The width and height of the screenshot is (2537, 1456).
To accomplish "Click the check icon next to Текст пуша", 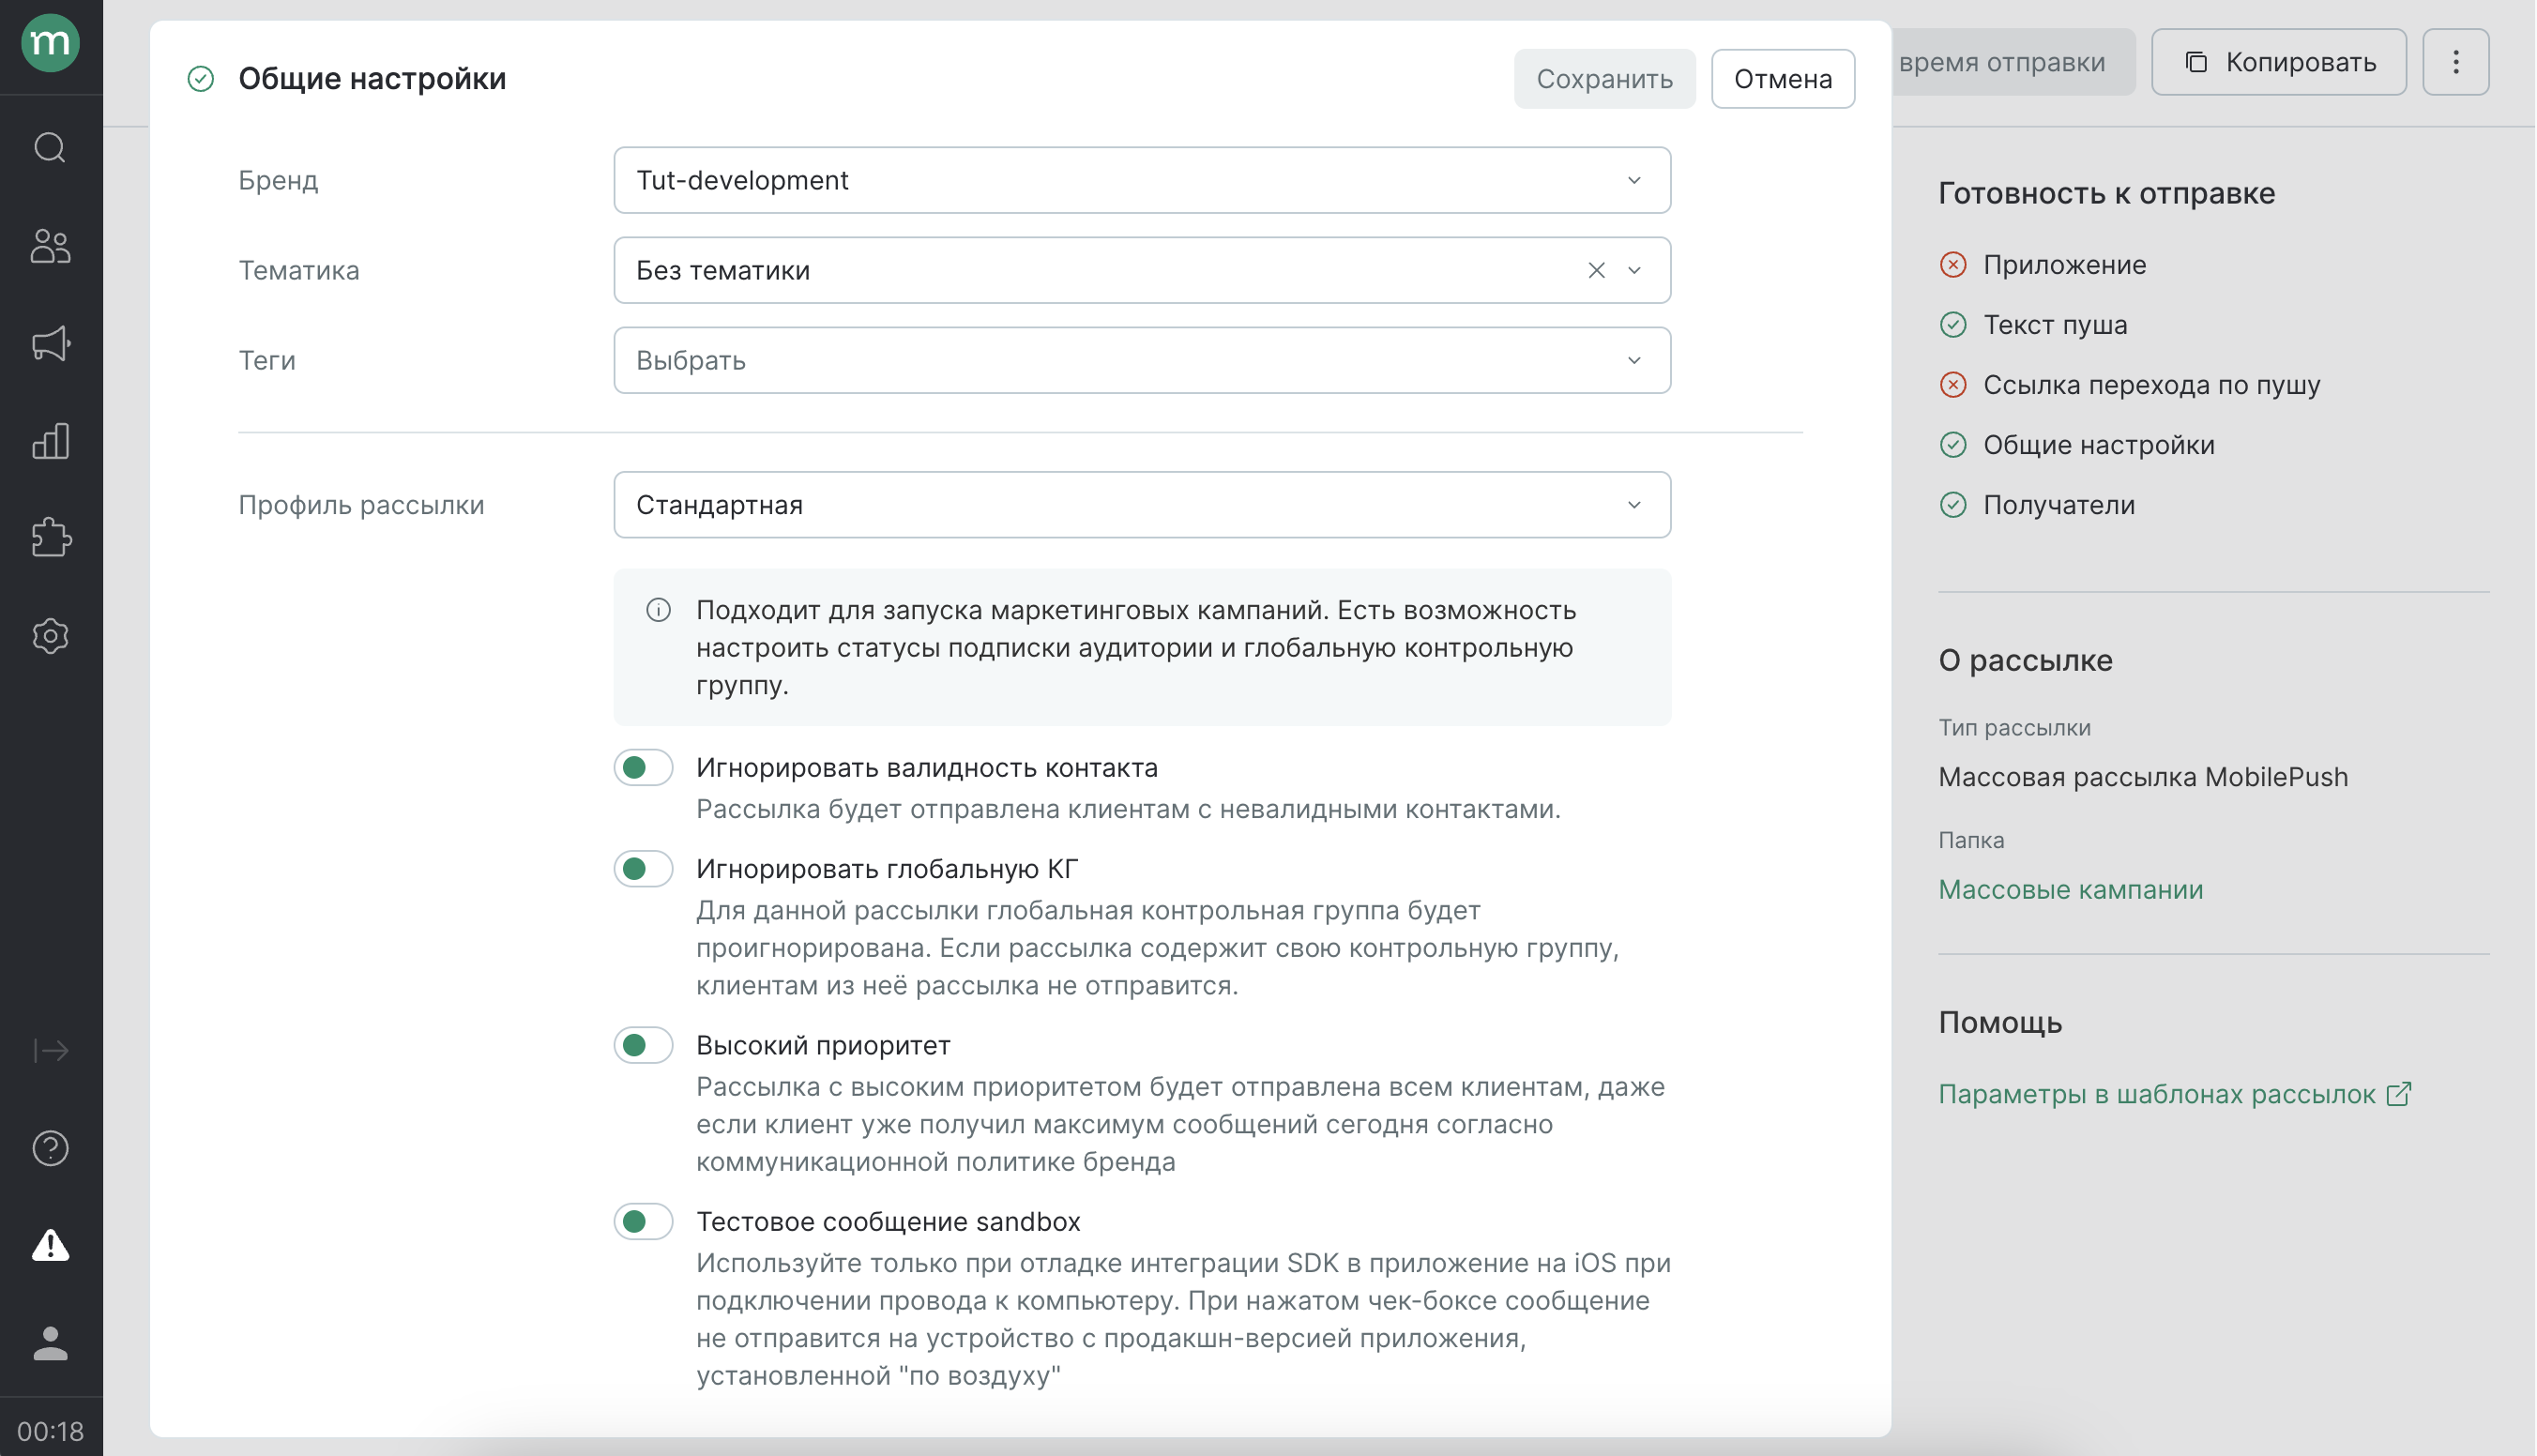I will click(x=1953, y=325).
